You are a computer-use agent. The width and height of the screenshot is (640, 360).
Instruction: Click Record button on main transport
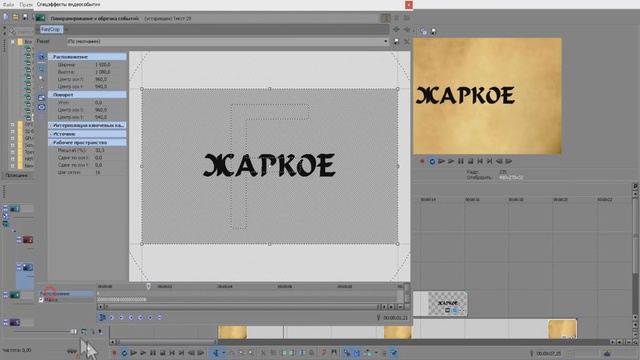pyautogui.click(x=114, y=353)
